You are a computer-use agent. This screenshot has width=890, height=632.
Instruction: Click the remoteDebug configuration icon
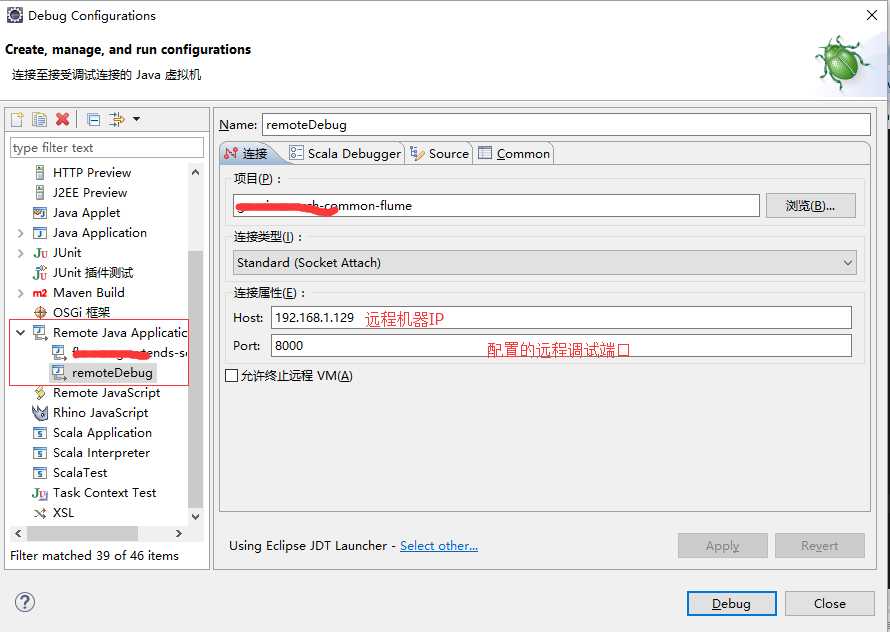tap(58, 372)
